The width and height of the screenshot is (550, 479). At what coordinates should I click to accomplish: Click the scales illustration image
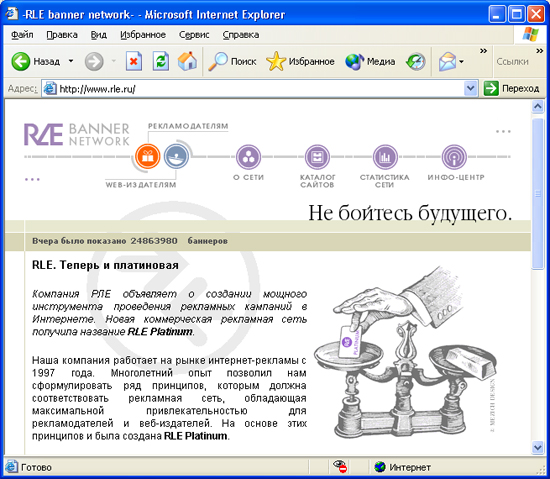tap(405, 352)
